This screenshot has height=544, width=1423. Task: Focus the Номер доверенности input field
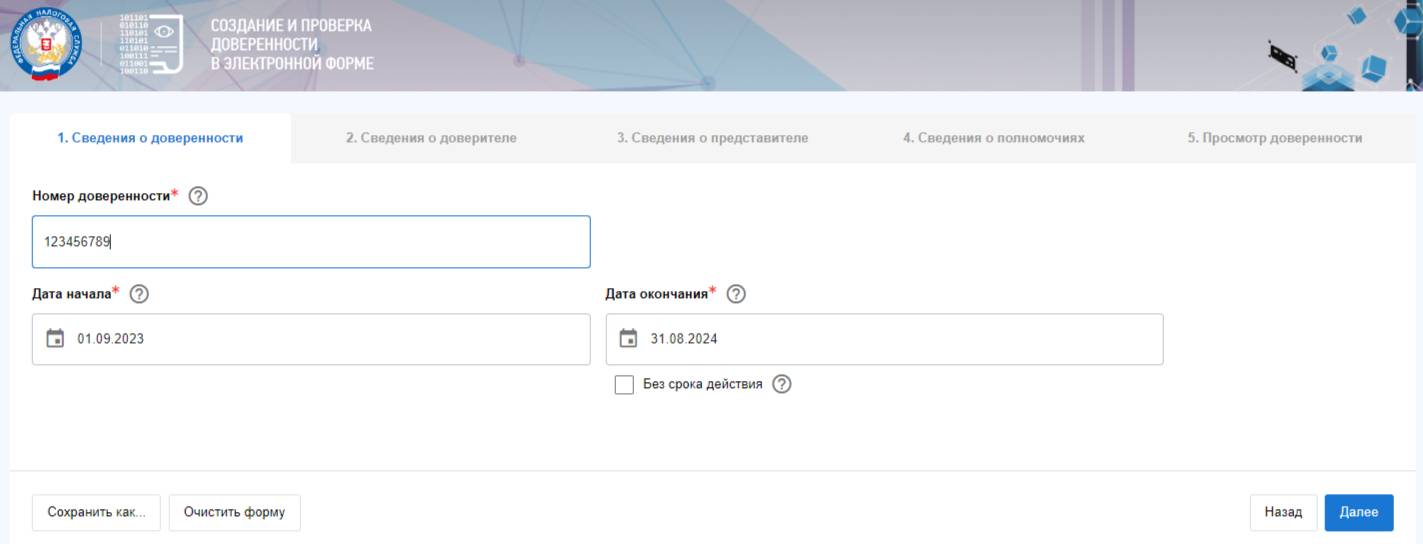click(311, 242)
